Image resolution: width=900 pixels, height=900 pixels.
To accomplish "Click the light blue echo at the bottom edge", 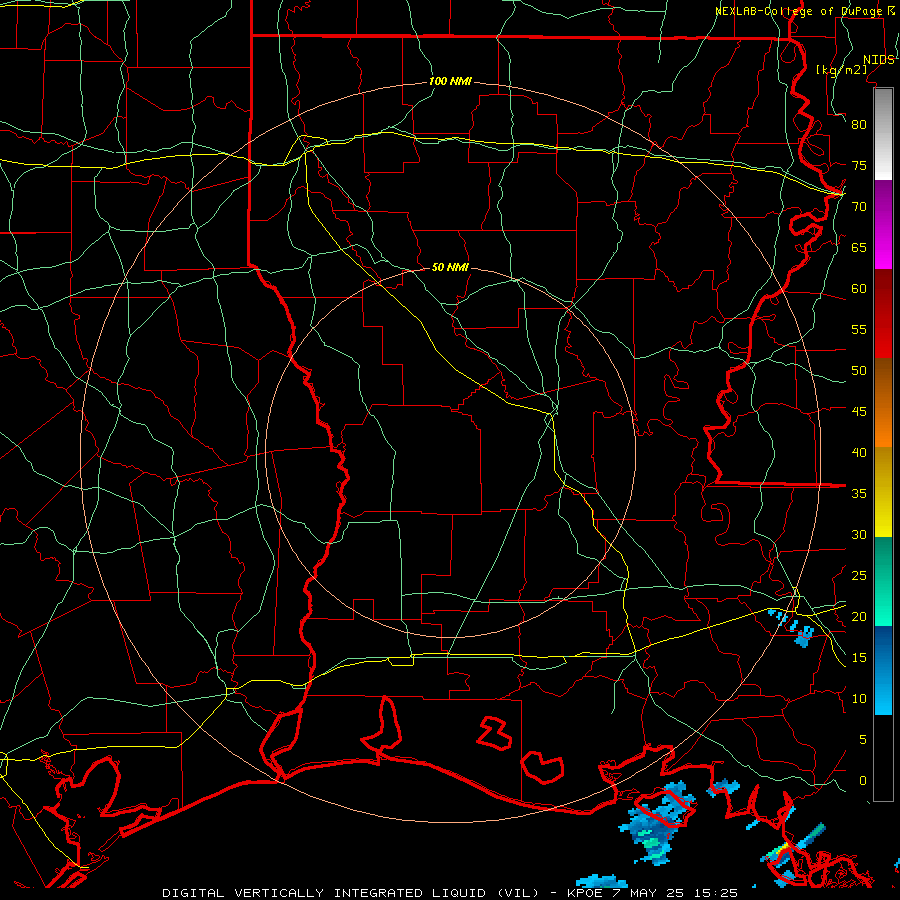I will 601,881.
